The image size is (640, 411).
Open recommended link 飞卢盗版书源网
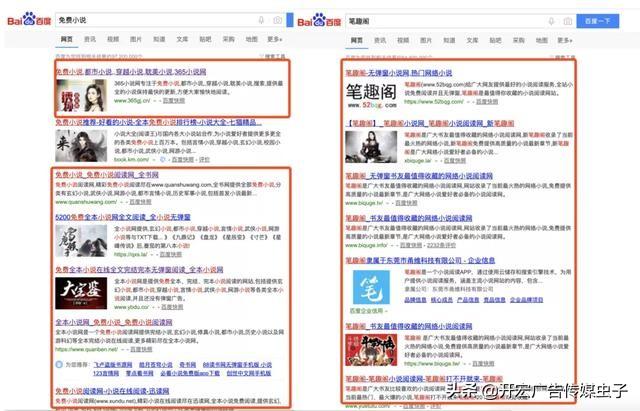coord(113,364)
